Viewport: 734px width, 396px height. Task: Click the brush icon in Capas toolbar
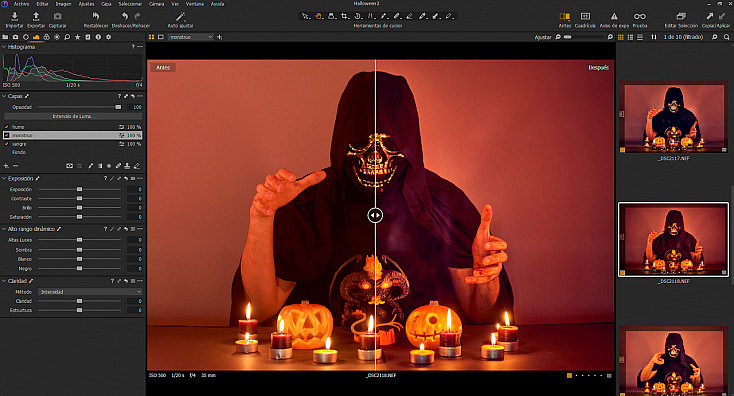[91, 166]
